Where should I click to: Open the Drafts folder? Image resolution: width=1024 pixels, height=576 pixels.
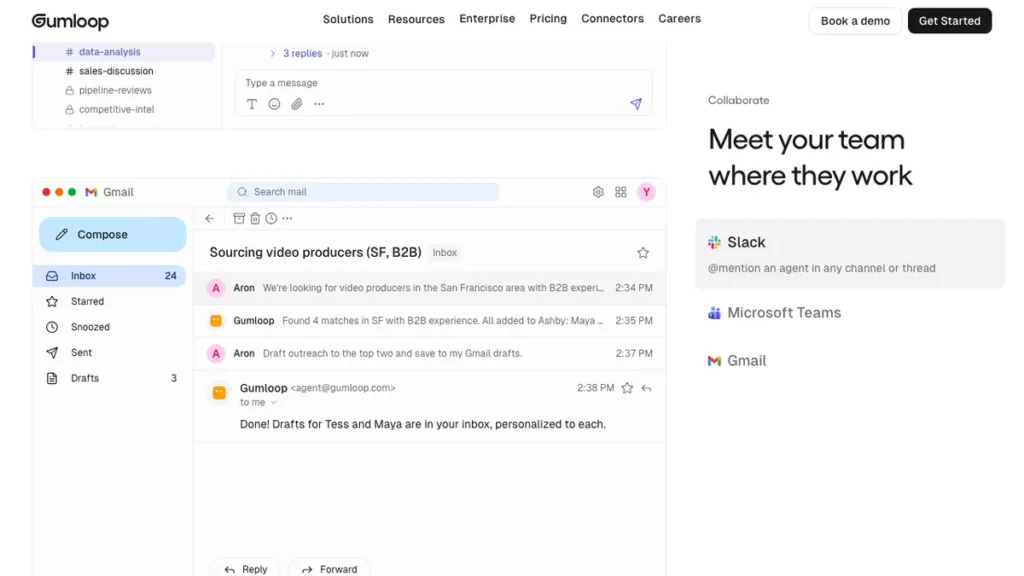coord(110,378)
